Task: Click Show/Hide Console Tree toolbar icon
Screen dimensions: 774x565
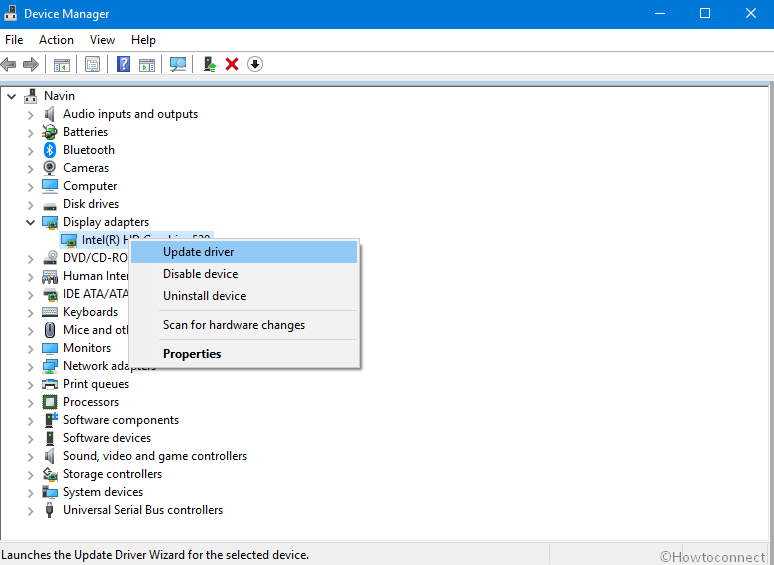Action: (x=62, y=64)
